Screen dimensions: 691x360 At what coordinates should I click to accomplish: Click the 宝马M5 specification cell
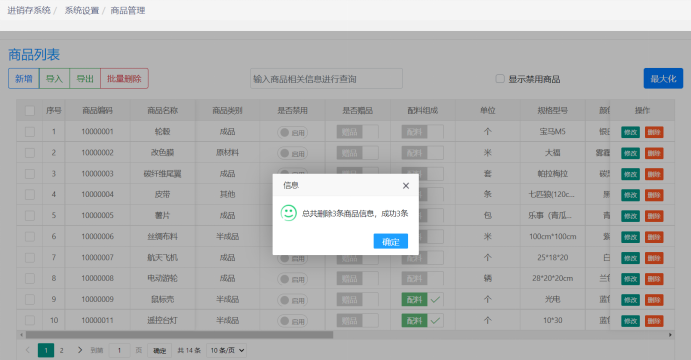click(x=553, y=132)
